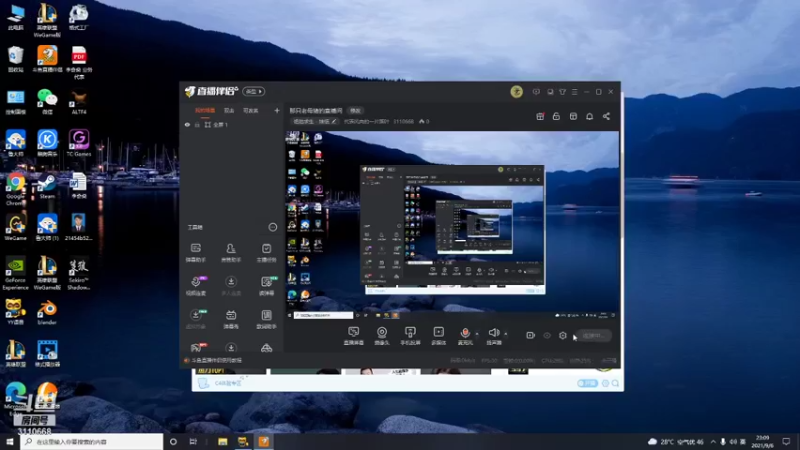Open the 视频连麦 microphone tool
This screenshot has width=800, height=450.
[195, 286]
